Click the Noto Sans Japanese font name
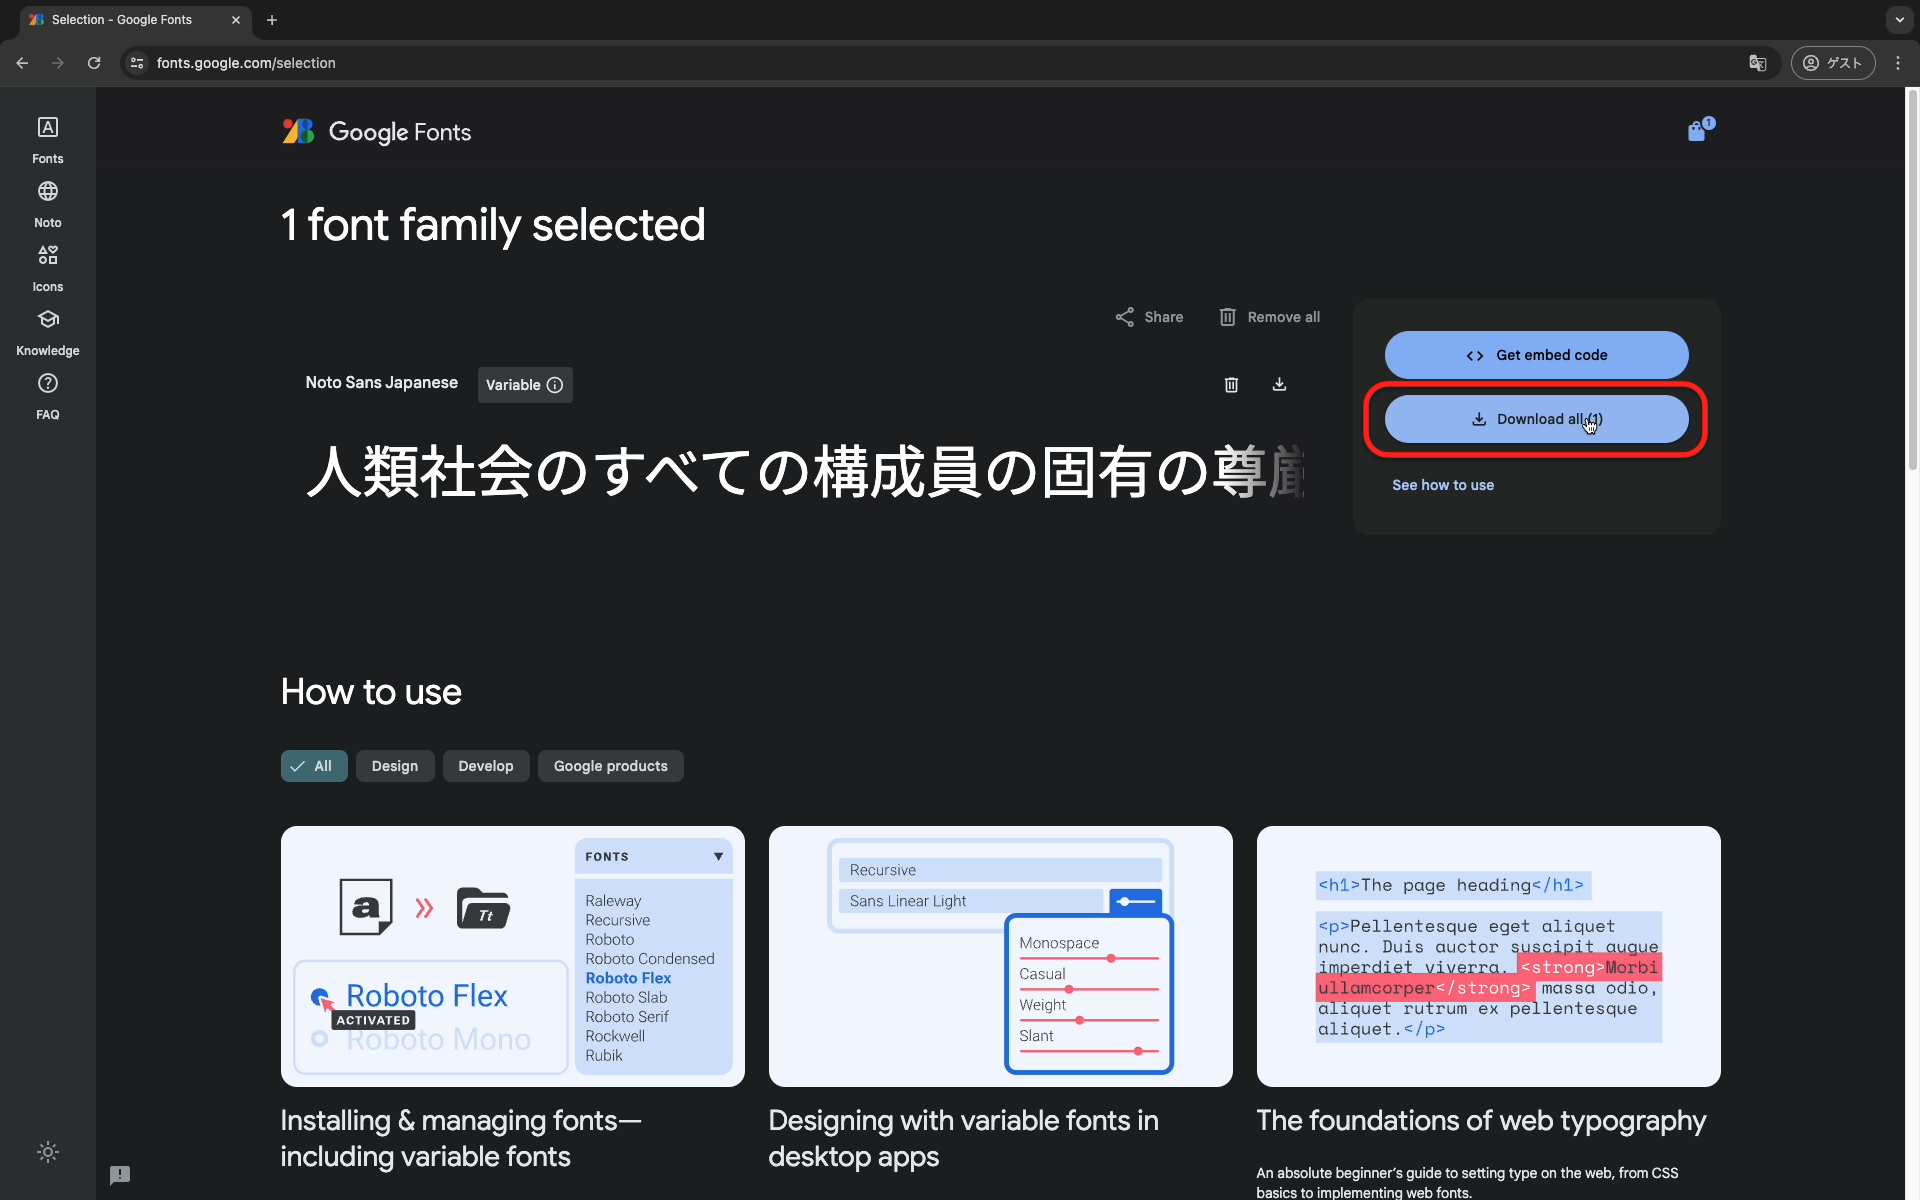The width and height of the screenshot is (1920, 1200). [x=381, y=383]
